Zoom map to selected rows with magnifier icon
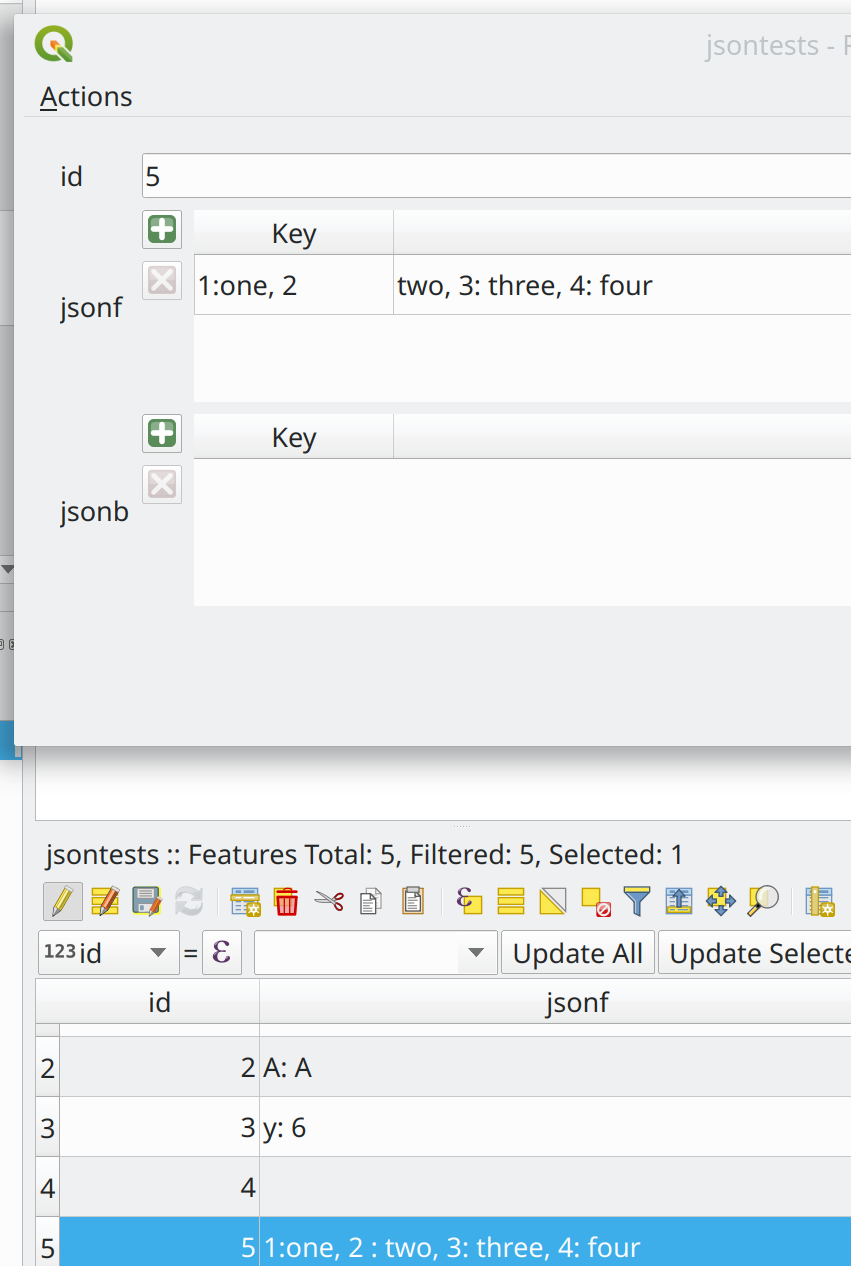This screenshot has height=1266, width=851. [x=762, y=901]
